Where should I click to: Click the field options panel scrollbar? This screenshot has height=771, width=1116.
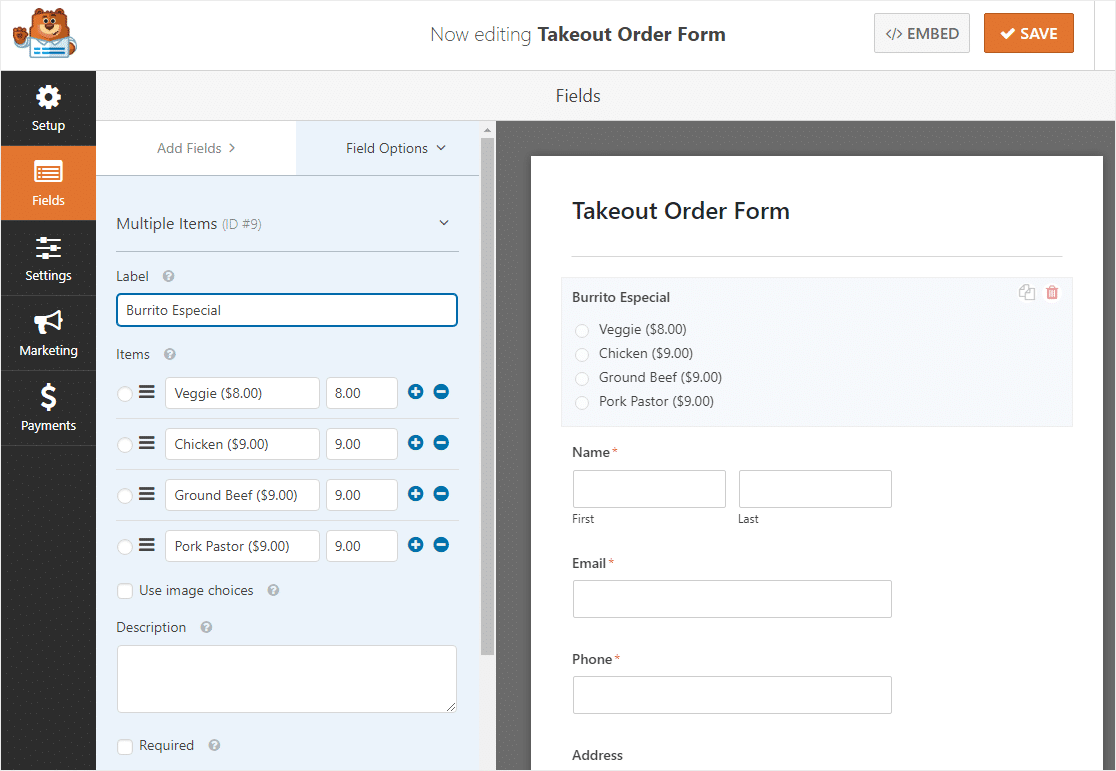pos(488,396)
